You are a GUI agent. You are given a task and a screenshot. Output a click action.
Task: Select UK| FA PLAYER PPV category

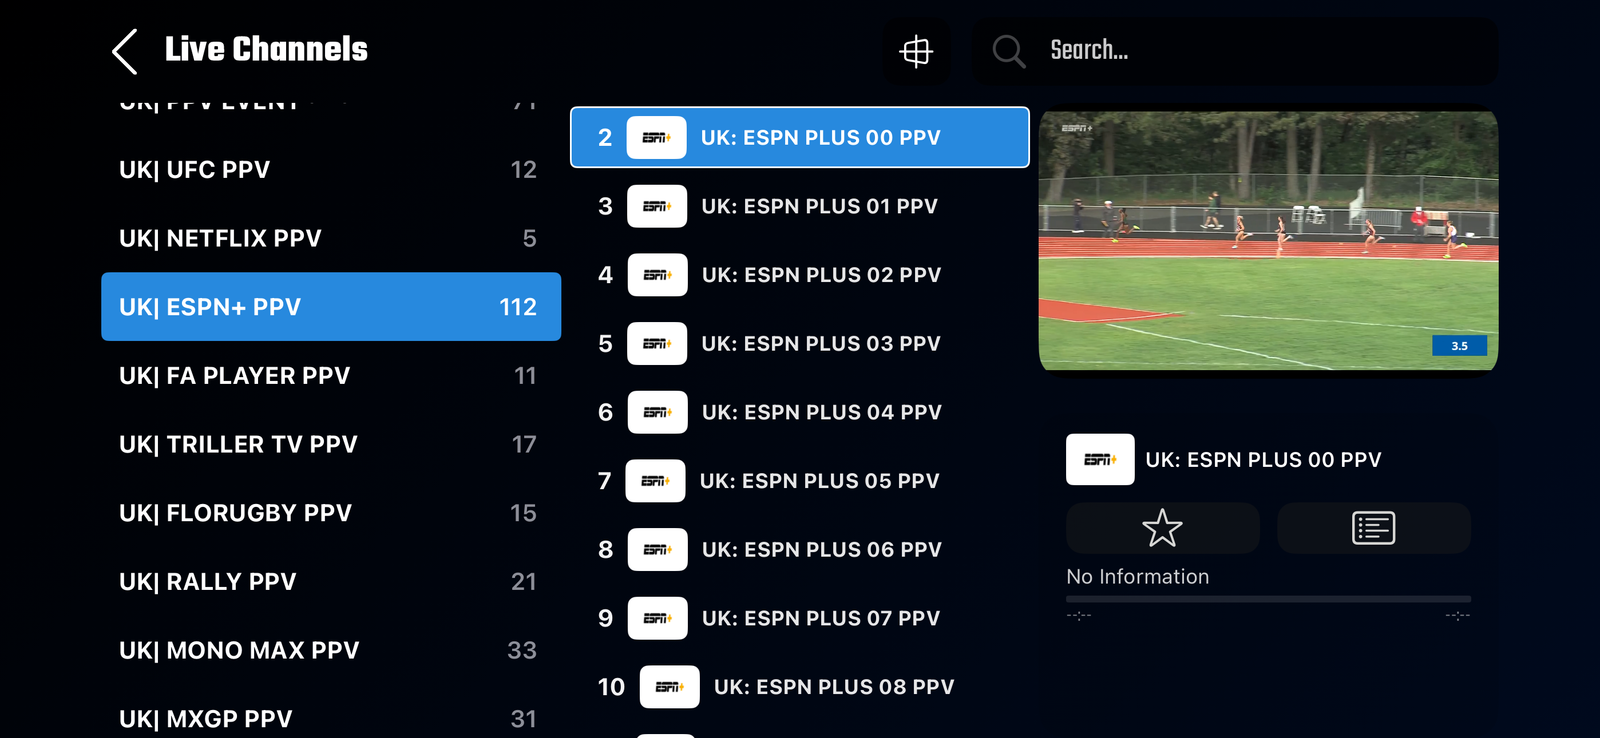(331, 376)
